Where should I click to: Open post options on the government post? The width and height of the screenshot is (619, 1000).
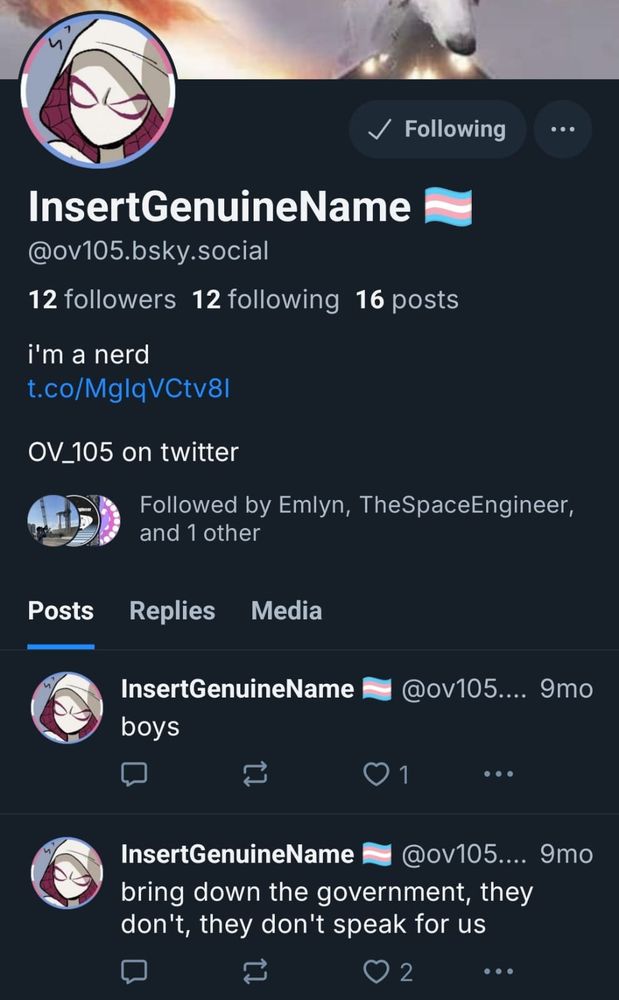497,970
